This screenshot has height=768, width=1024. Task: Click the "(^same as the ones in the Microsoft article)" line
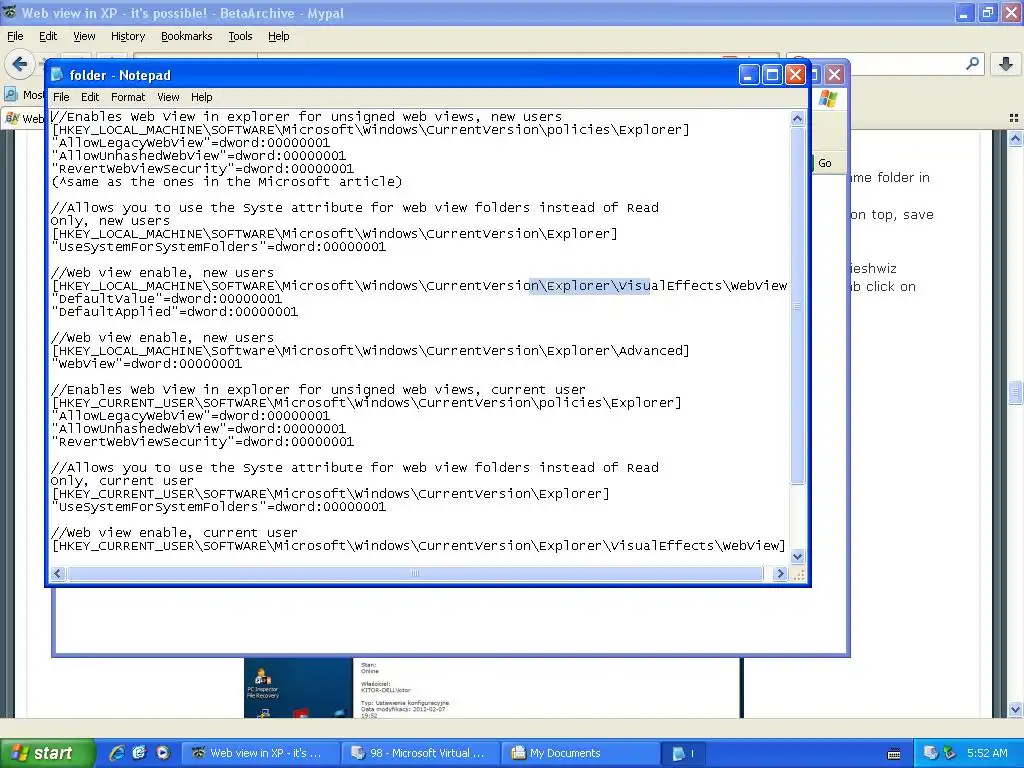coord(227,182)
